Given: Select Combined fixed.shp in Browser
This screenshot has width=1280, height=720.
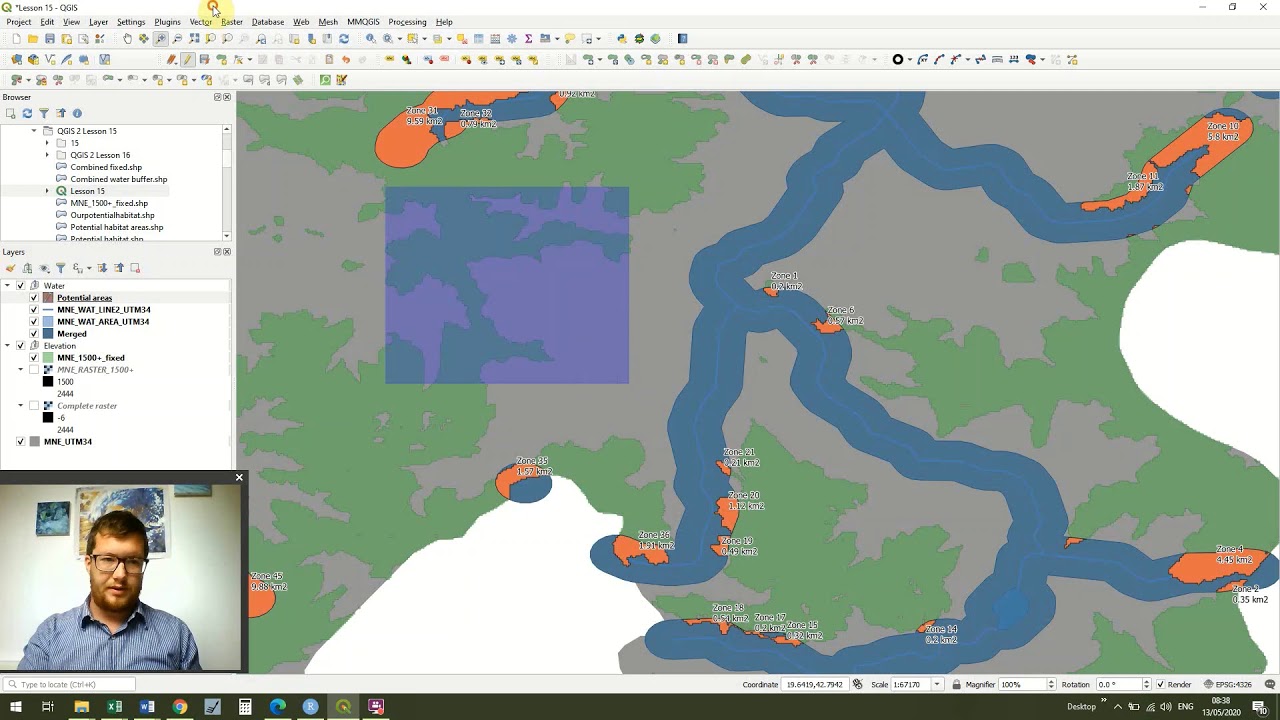Looking at the screenshot, I should (106, 167).
